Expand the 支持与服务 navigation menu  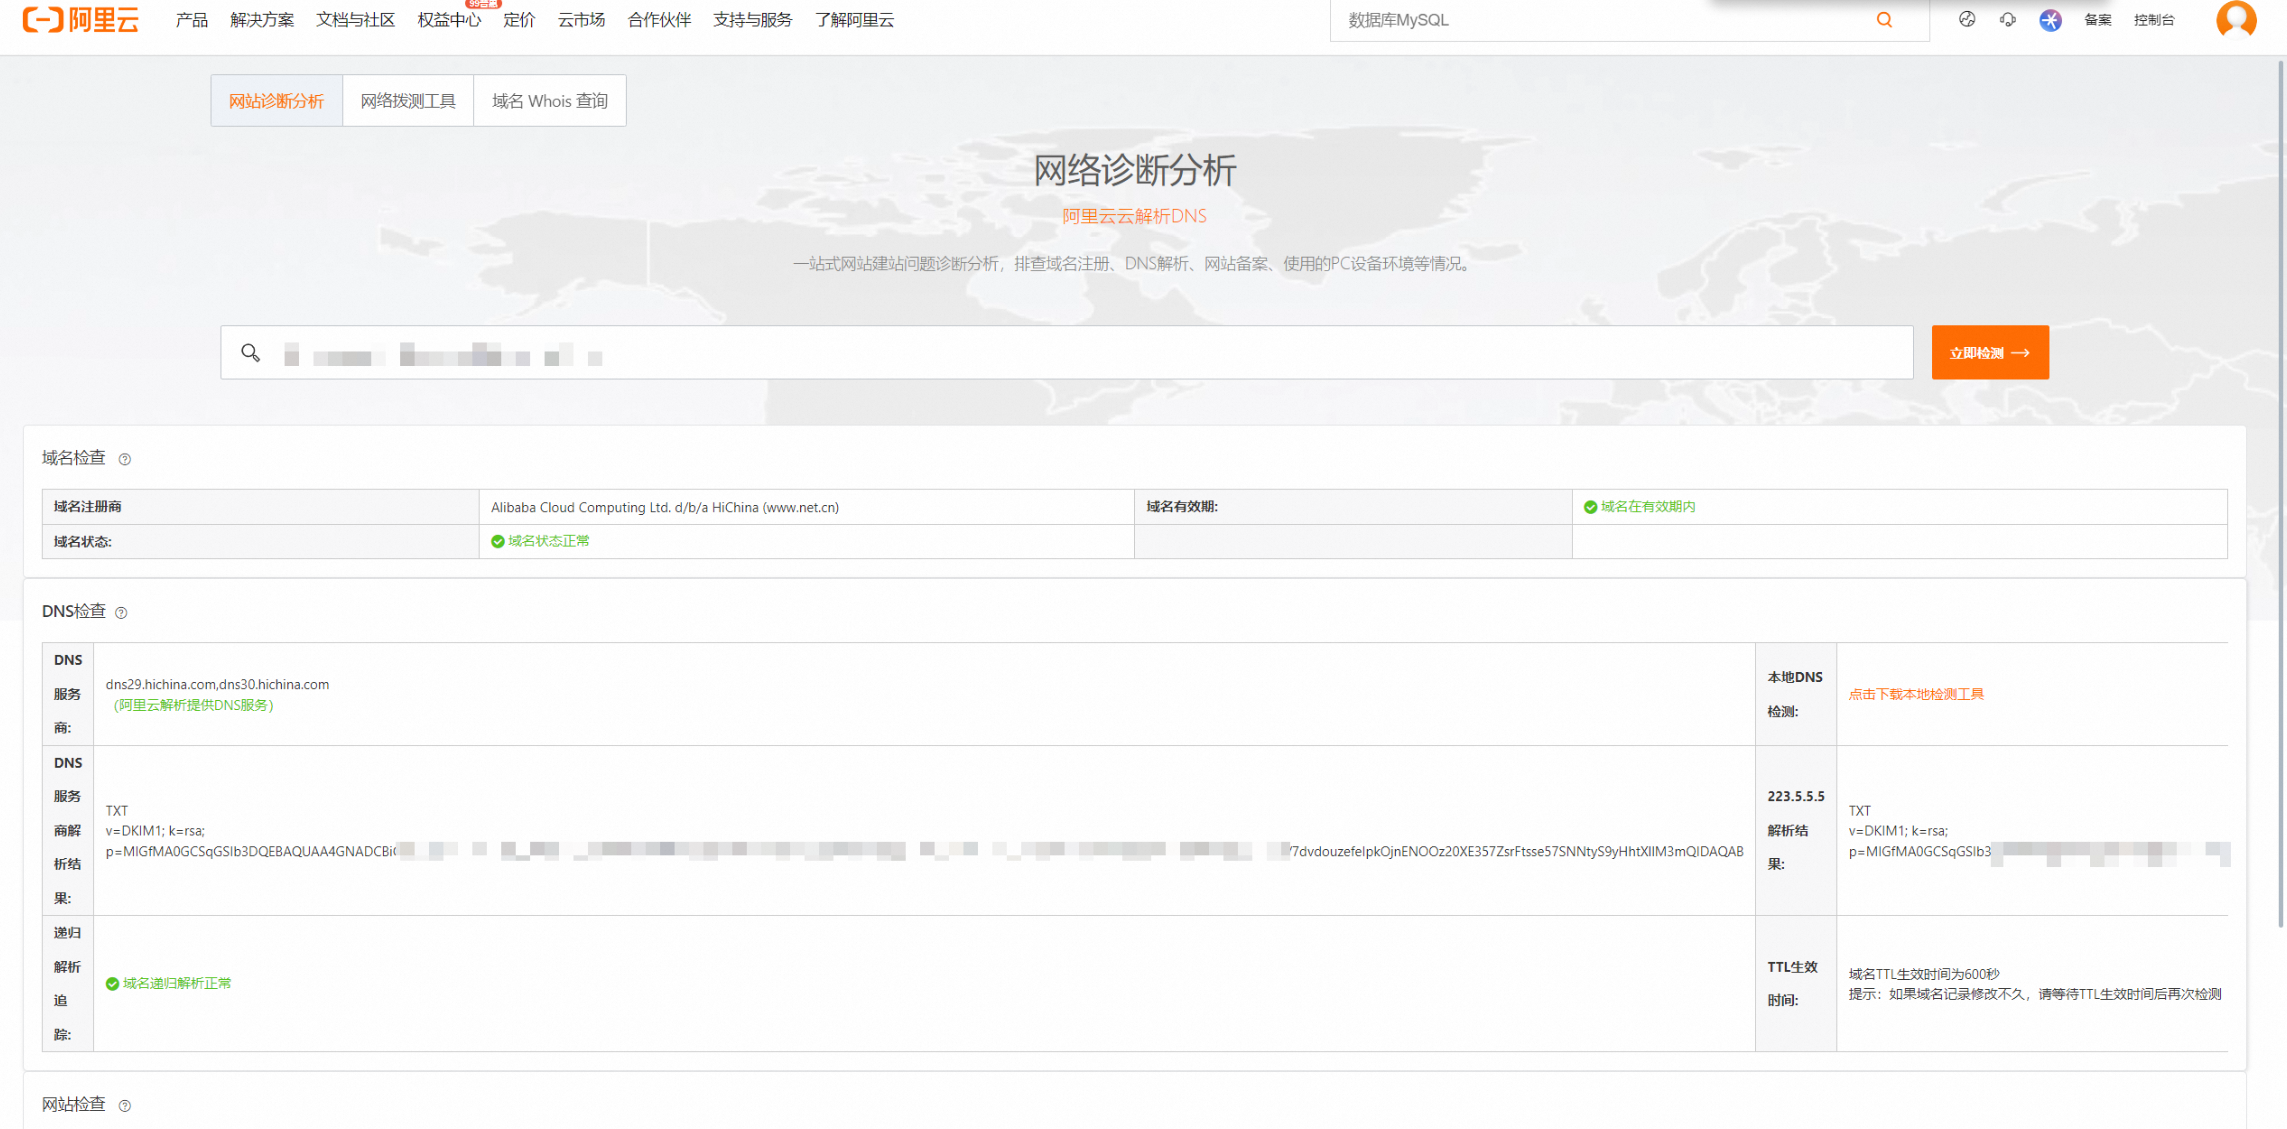pos(752,20)
